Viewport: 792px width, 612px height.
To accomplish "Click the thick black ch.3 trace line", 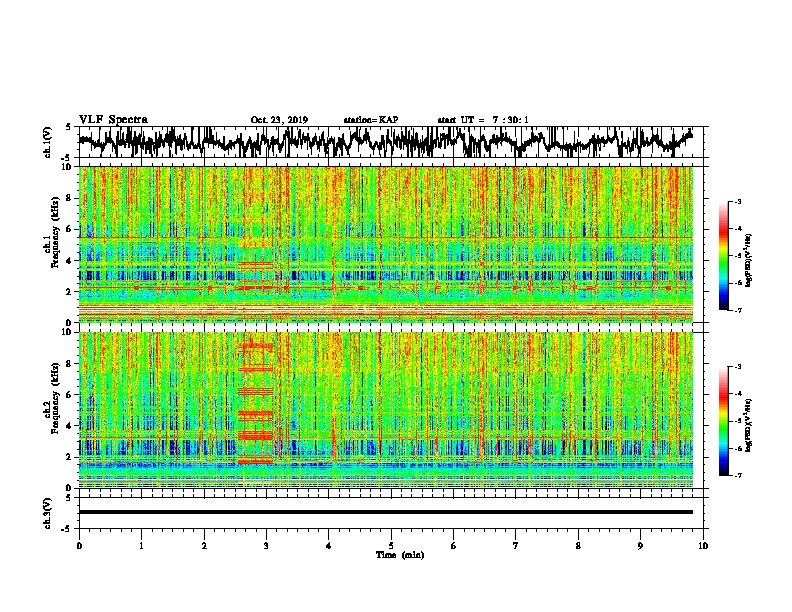I will tap(385, 512).
